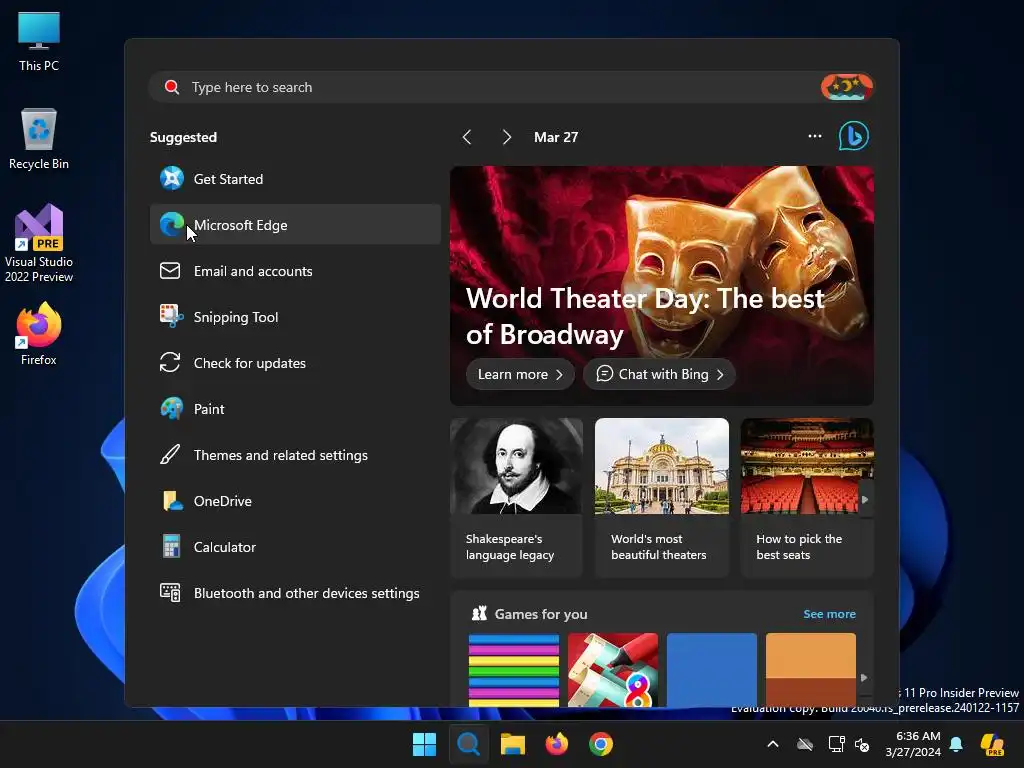The height and width of the screenshot is (768, 1024).
Task: Go to next day with right chevron
Action: (x=506, y=137)
